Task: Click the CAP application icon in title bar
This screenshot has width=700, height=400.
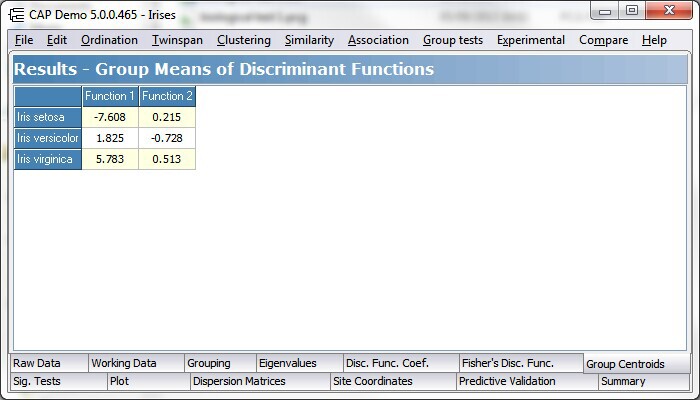Action: (17, 15)
